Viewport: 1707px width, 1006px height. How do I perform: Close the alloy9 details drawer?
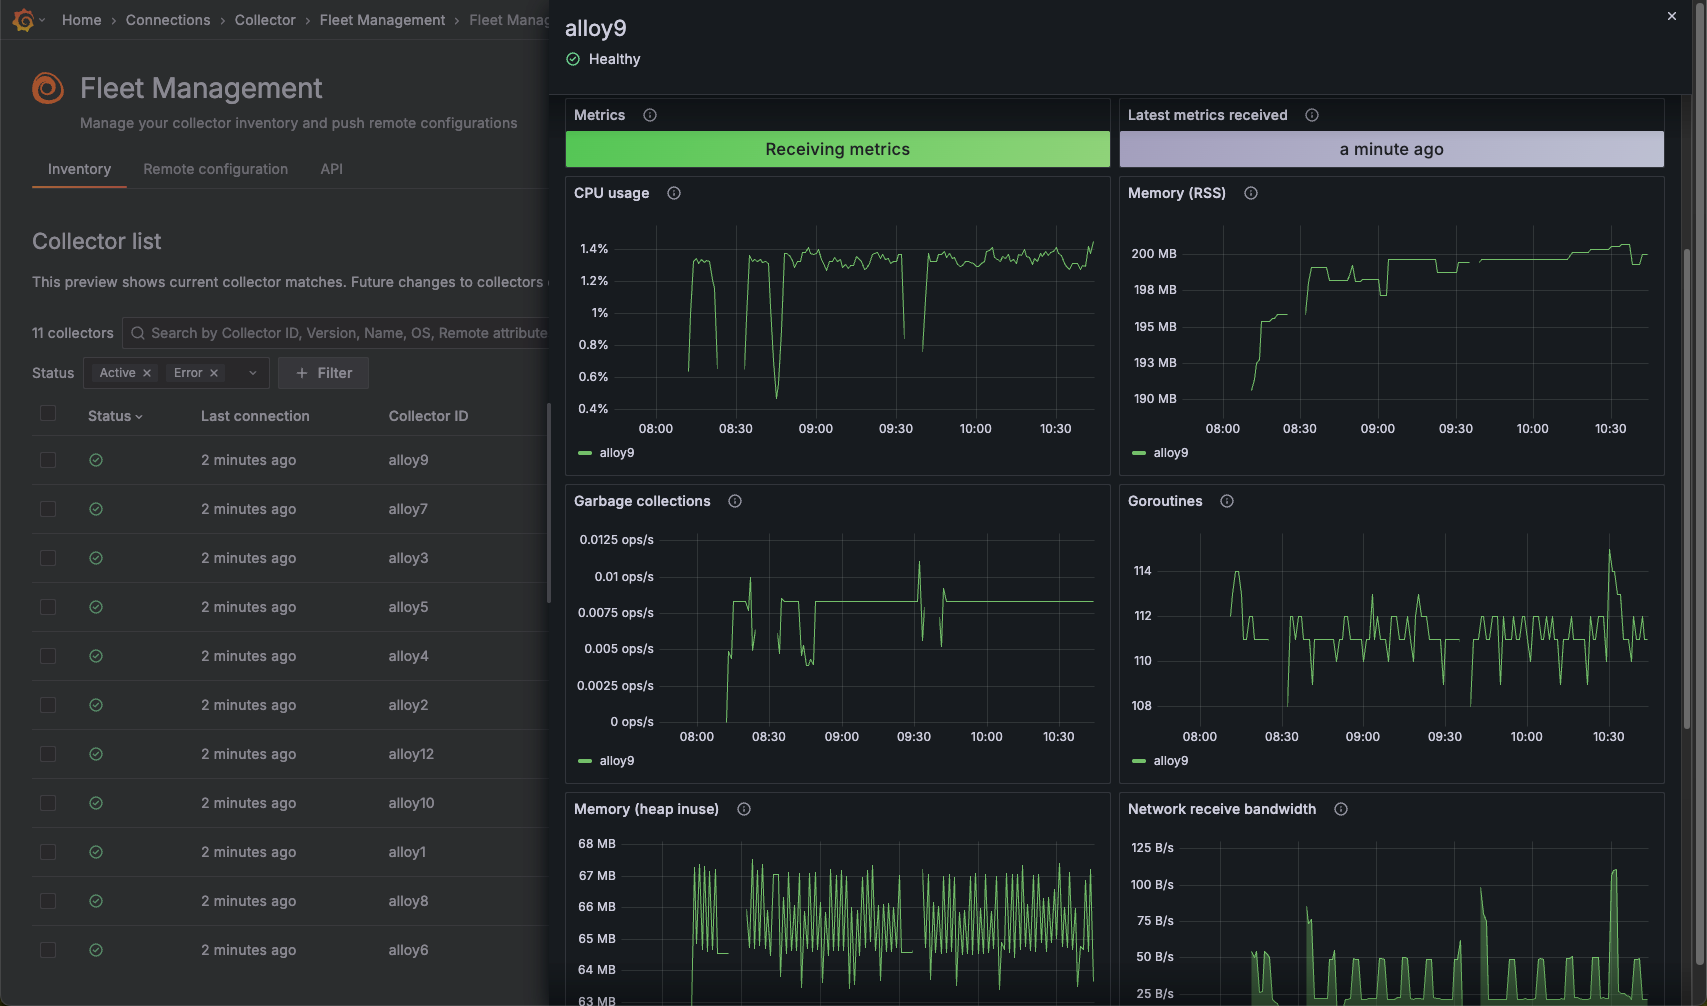[1671, 16]
